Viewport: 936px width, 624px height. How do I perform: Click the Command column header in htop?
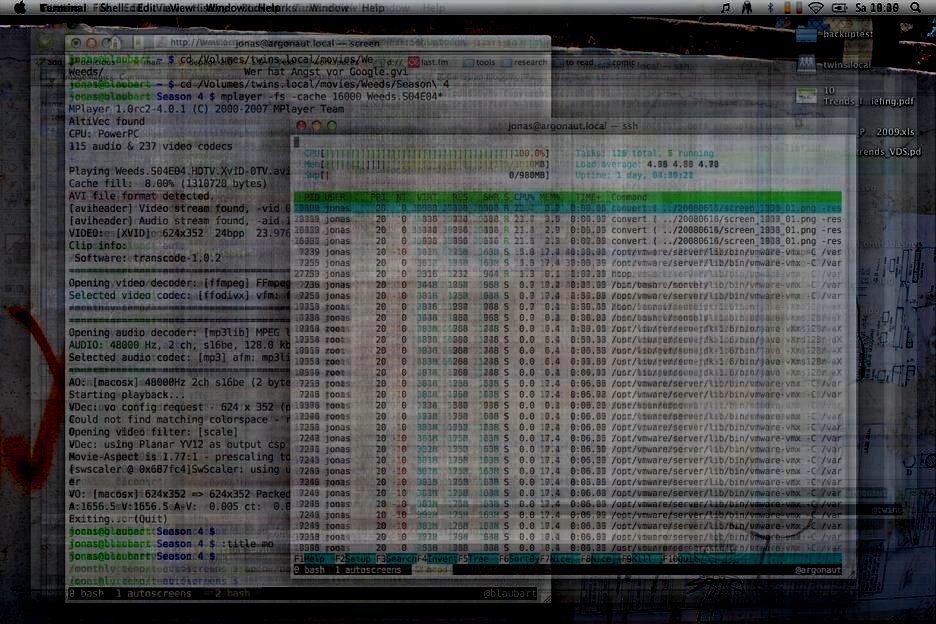[629, 197]
